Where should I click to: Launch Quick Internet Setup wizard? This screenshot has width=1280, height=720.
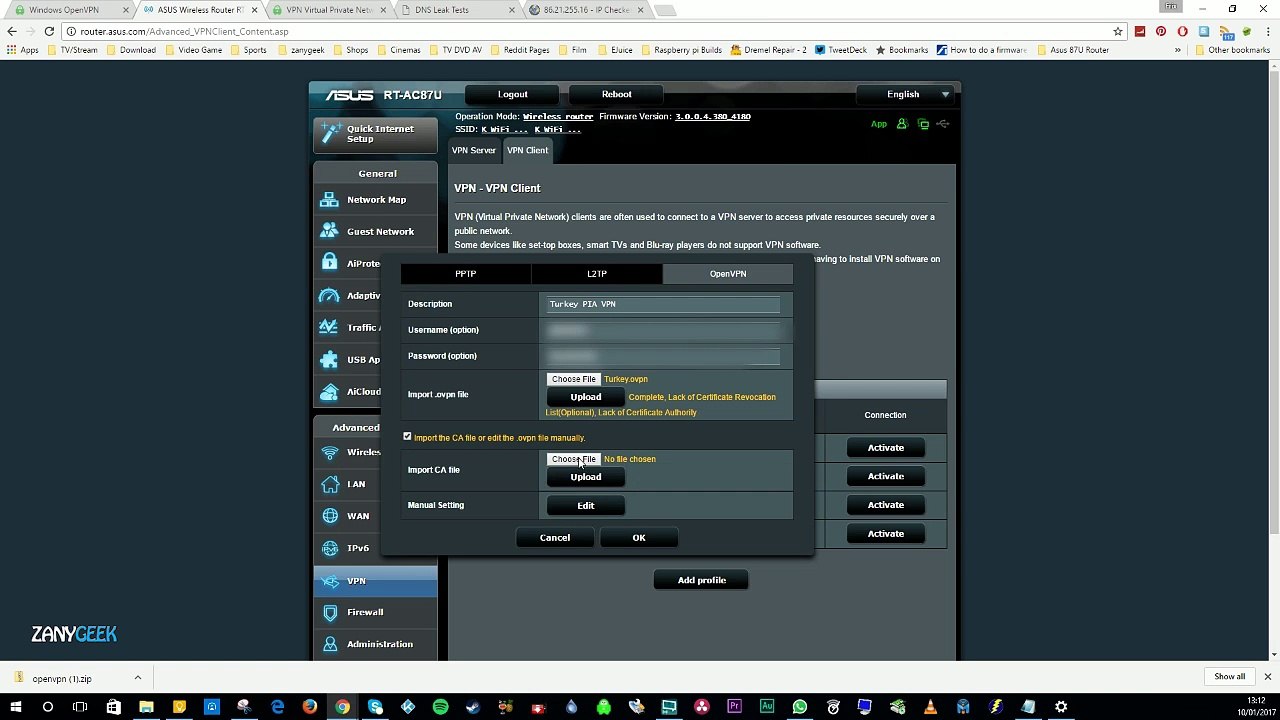375,134
